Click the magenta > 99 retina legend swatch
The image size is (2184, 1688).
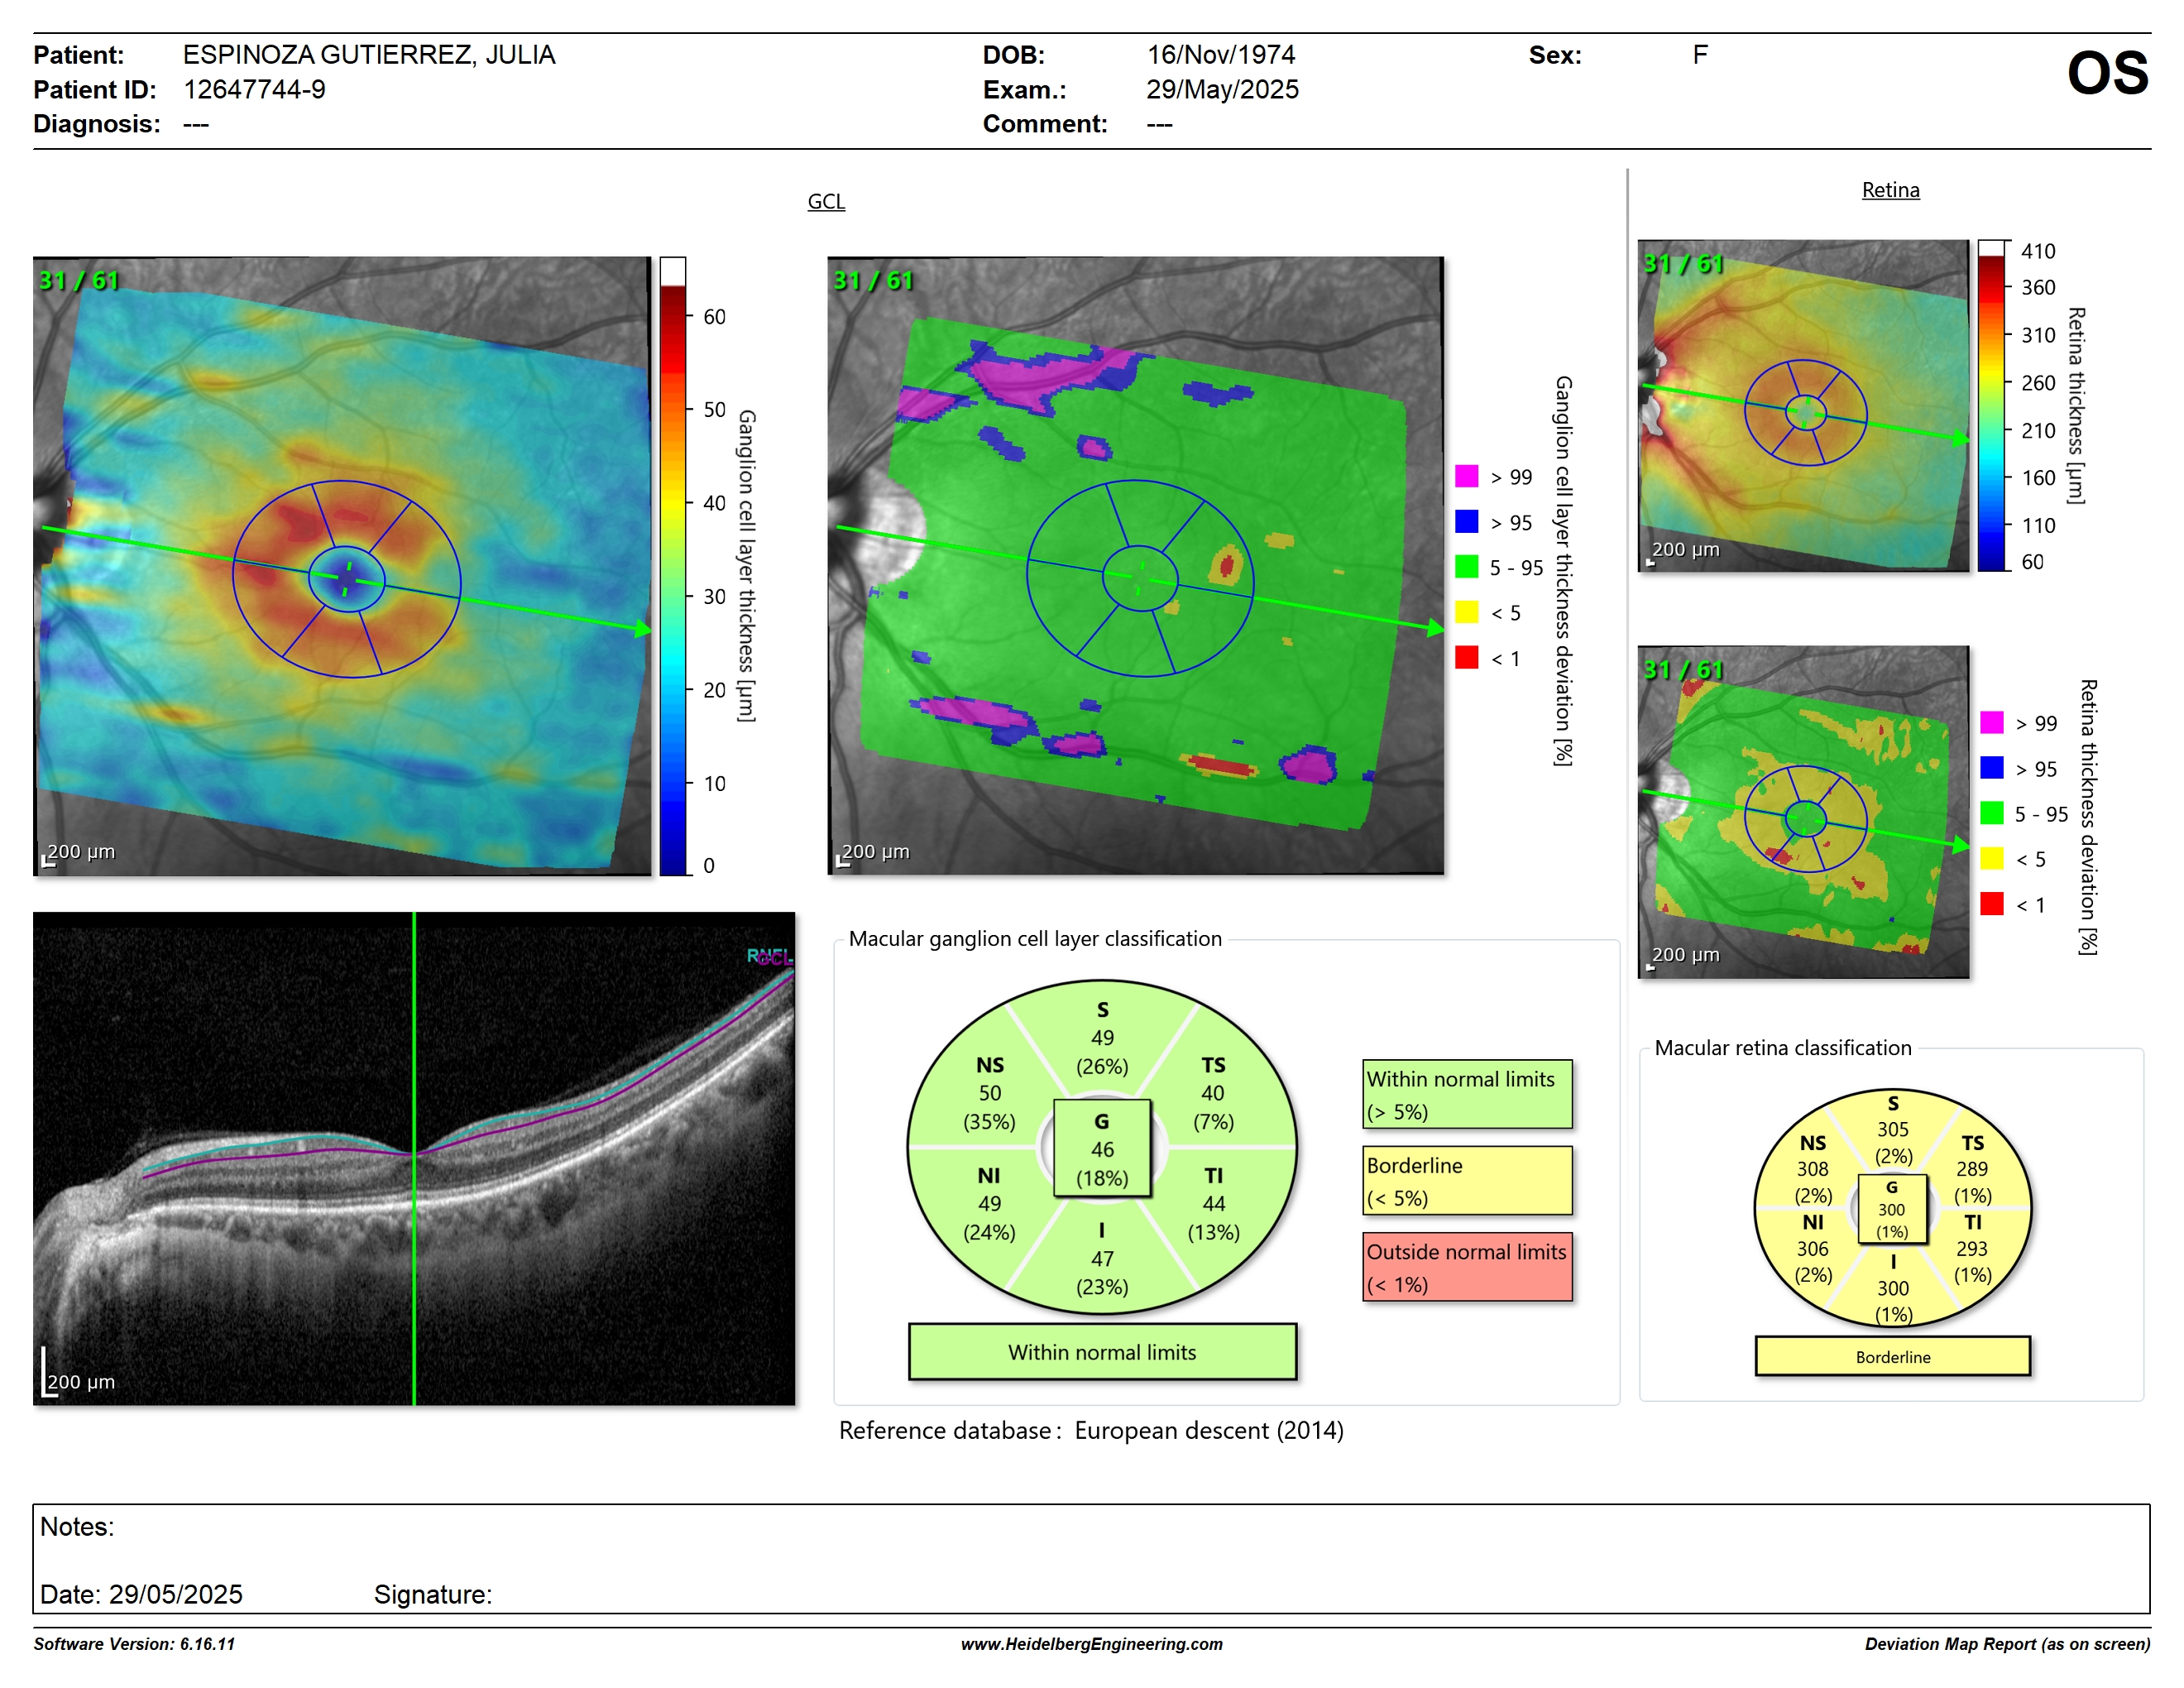coord(1991,722)
